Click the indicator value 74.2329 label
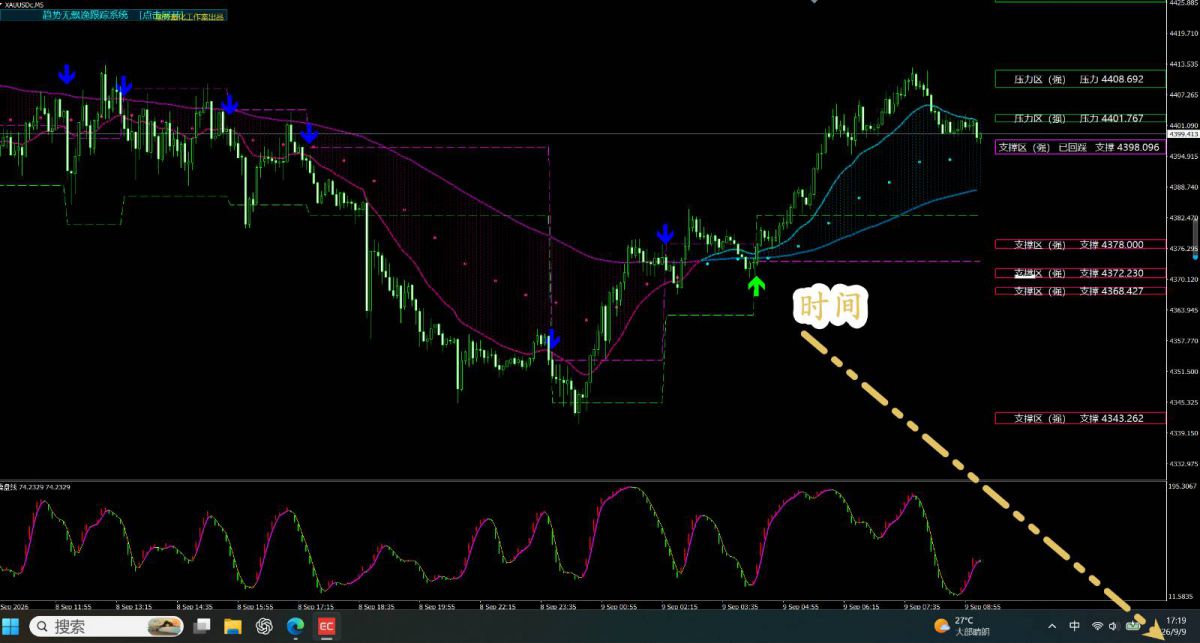This screenshot has height=643, width=1200. pyautogui.click(x=35, y=487)
